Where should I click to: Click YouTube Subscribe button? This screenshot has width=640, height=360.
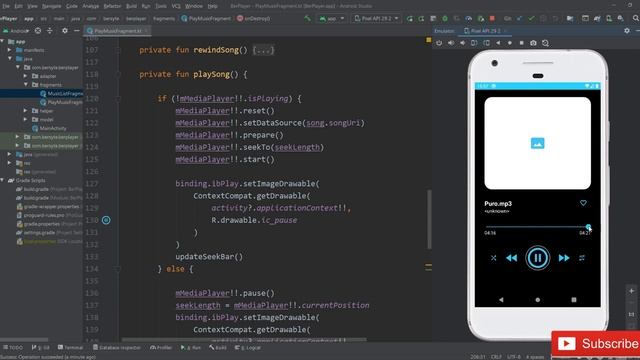[597, 344]
